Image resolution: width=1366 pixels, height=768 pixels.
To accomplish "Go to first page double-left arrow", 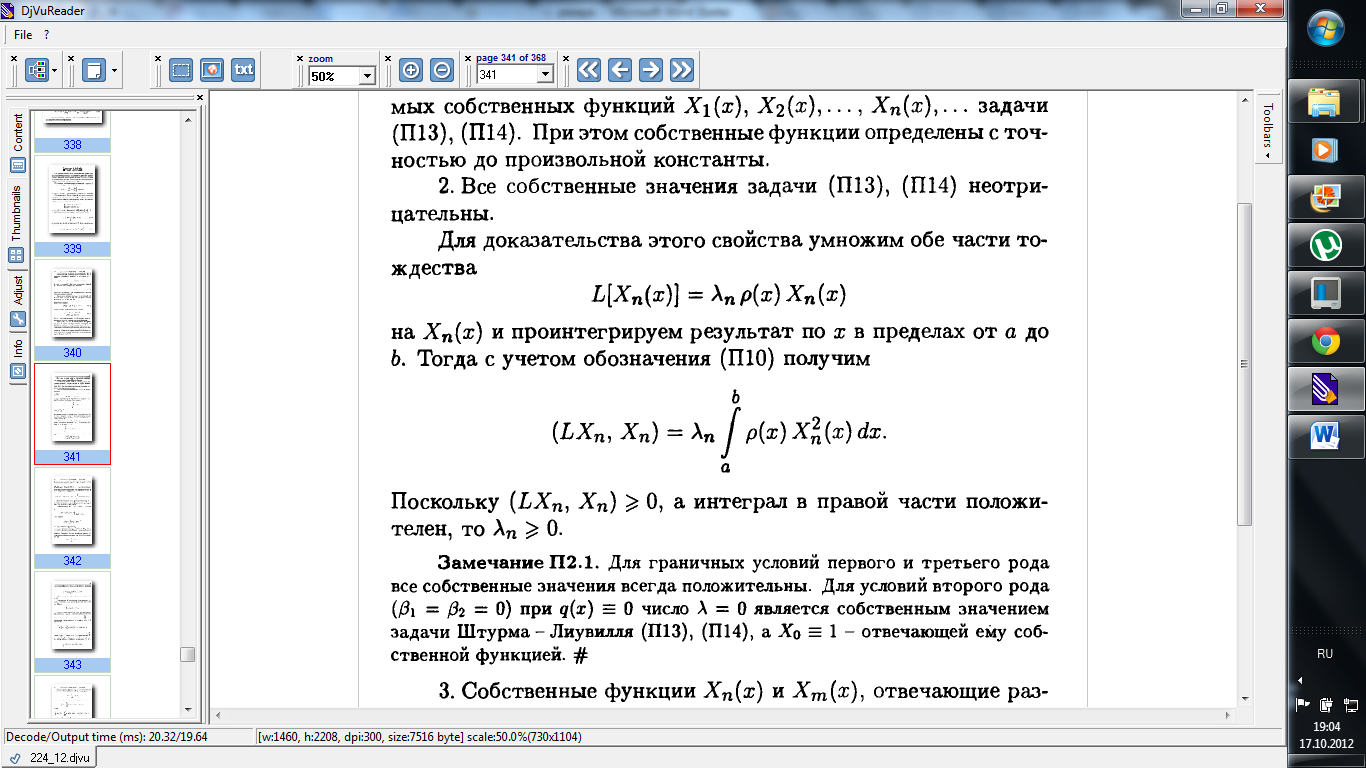I will pos(589,69).
